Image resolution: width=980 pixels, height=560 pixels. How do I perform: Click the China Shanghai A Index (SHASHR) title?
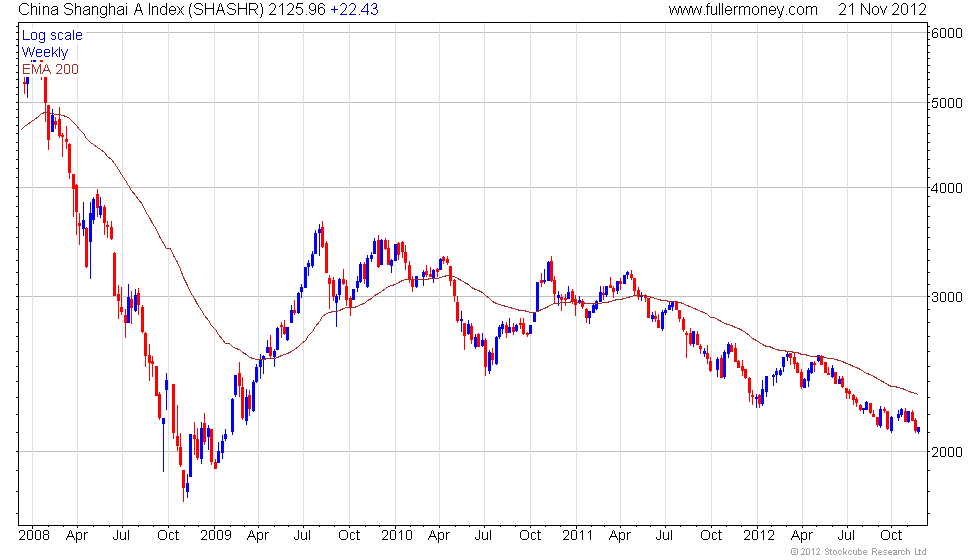click(x=141, y=9)
